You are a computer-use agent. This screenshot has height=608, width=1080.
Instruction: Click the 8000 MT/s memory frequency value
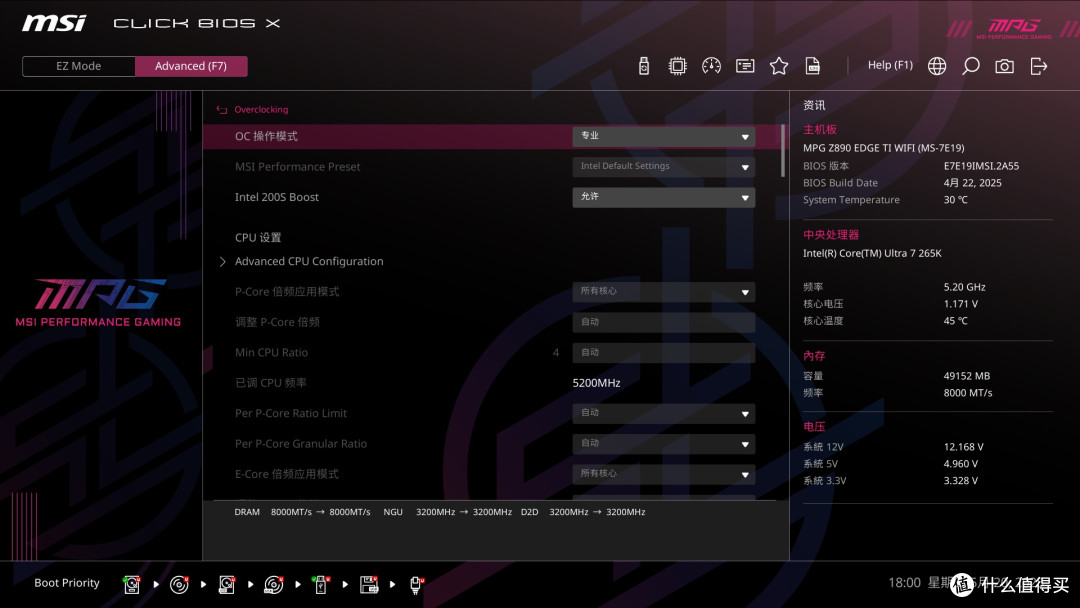tap(968, 393)
